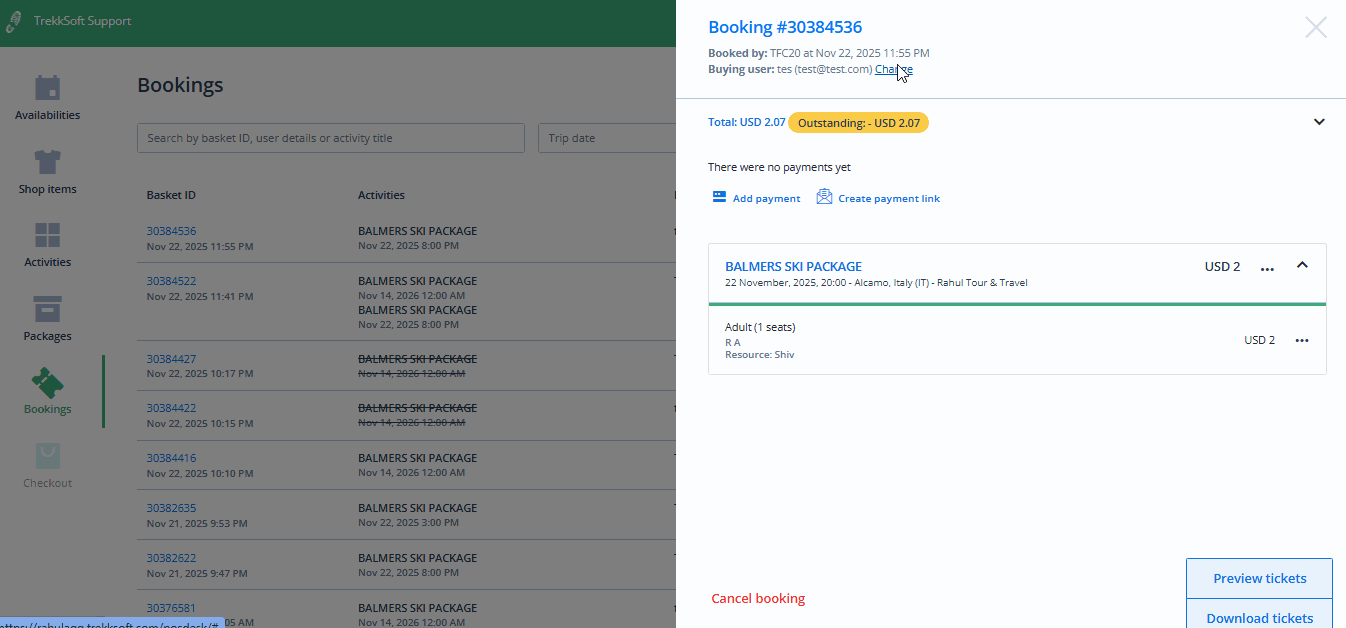The image size is (1346, 628).
Task: Open booking 30384522 from the list
Action: pos(171,280)
